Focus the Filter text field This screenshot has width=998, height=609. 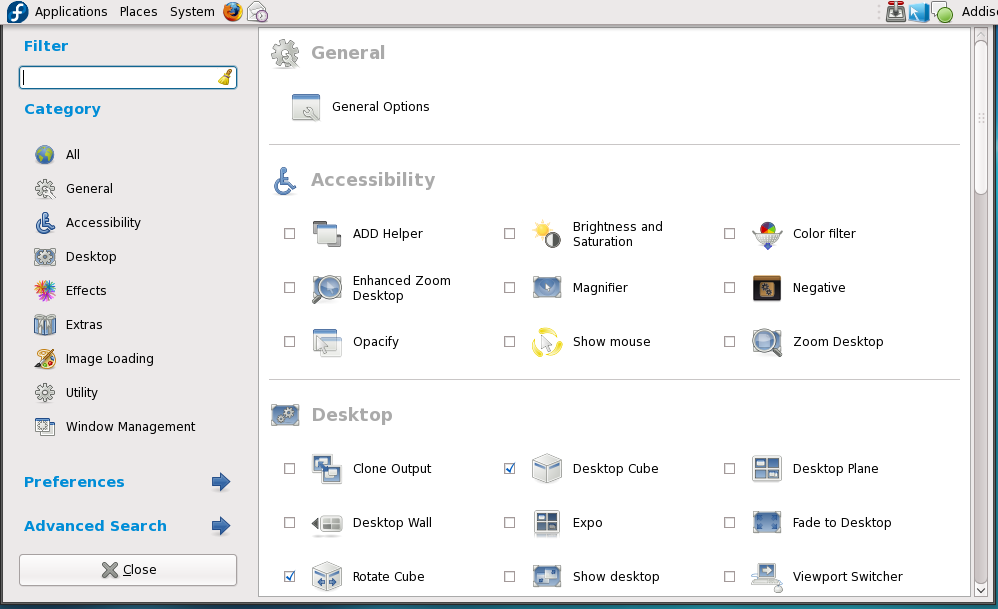[118, 78]
